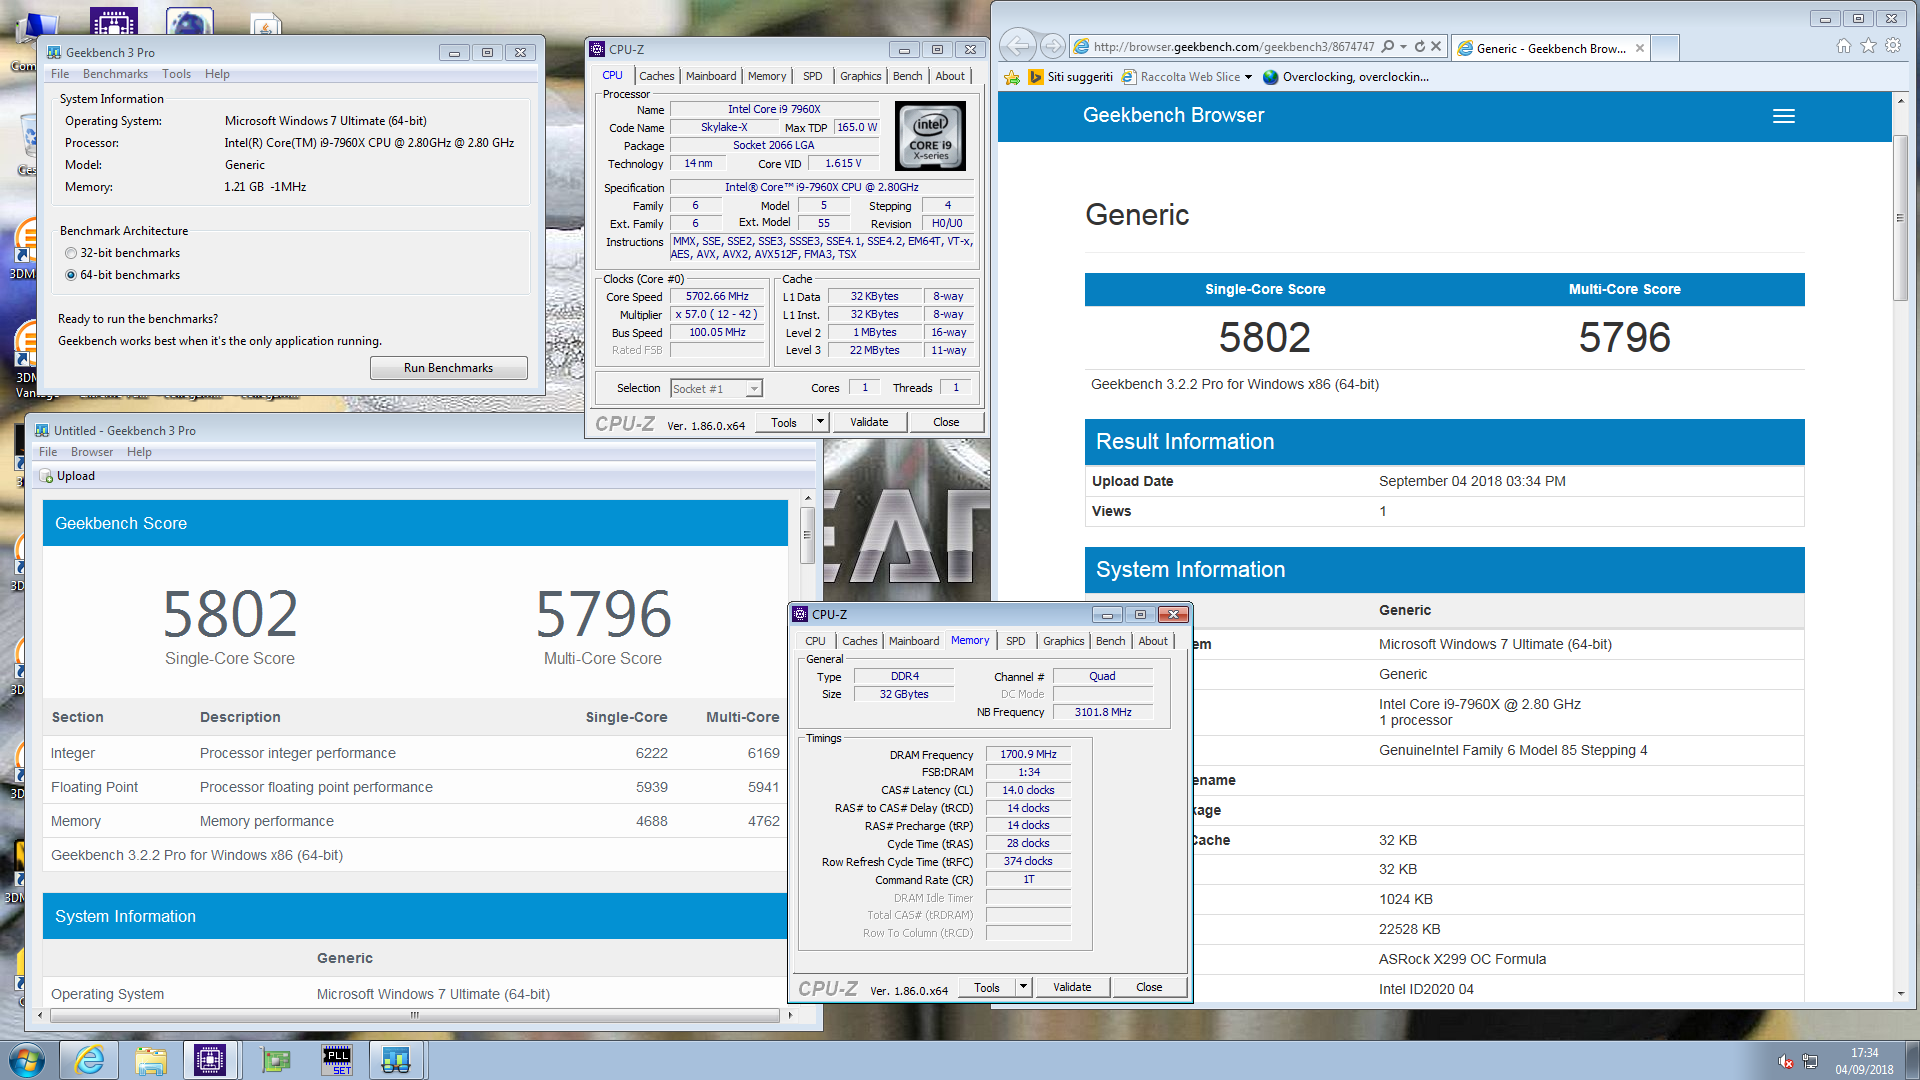Click the add to favorites bar star icon

[1012, 77]
